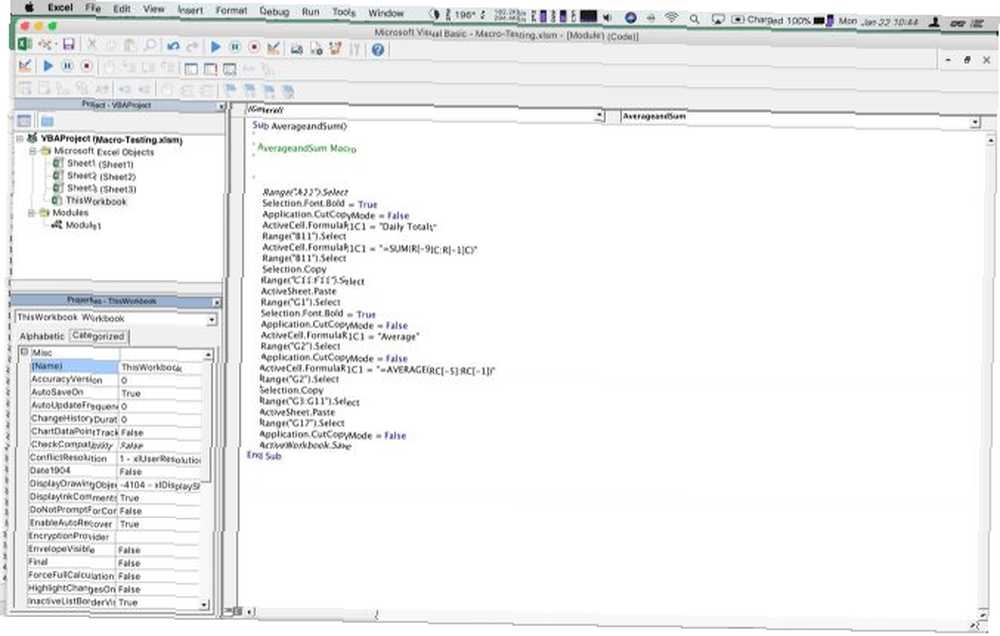Switch to the Alphabetic properties tab
Viewport: 1000px width, 636px height.
42,336
